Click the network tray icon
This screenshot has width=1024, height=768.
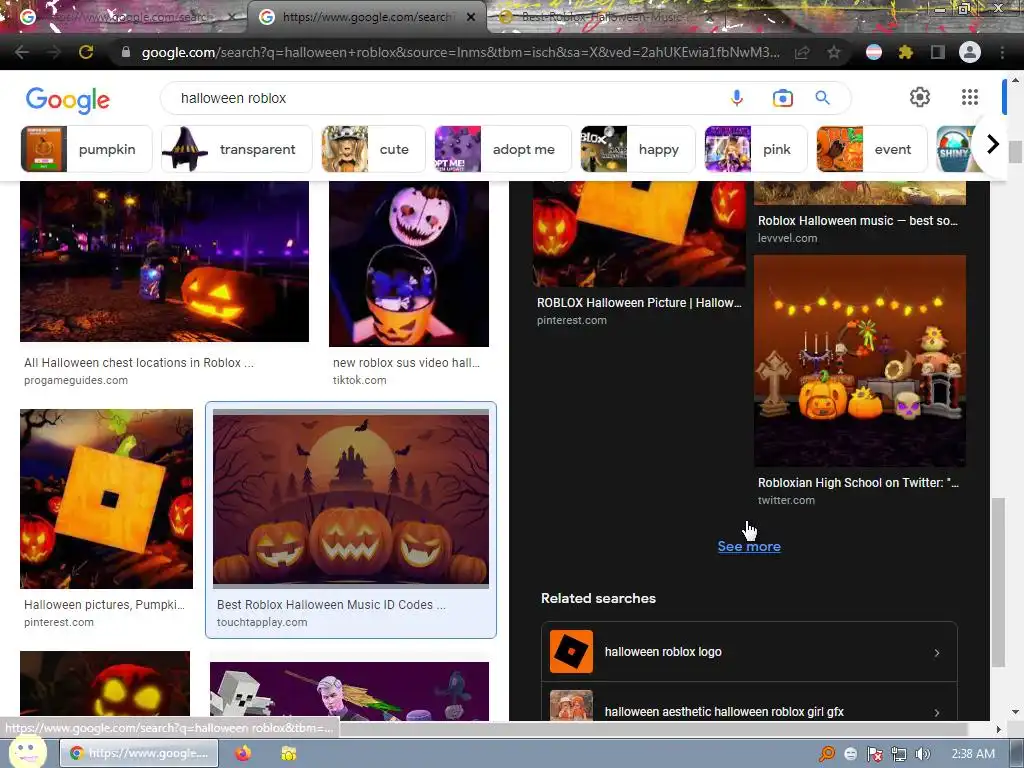(899, 754)
